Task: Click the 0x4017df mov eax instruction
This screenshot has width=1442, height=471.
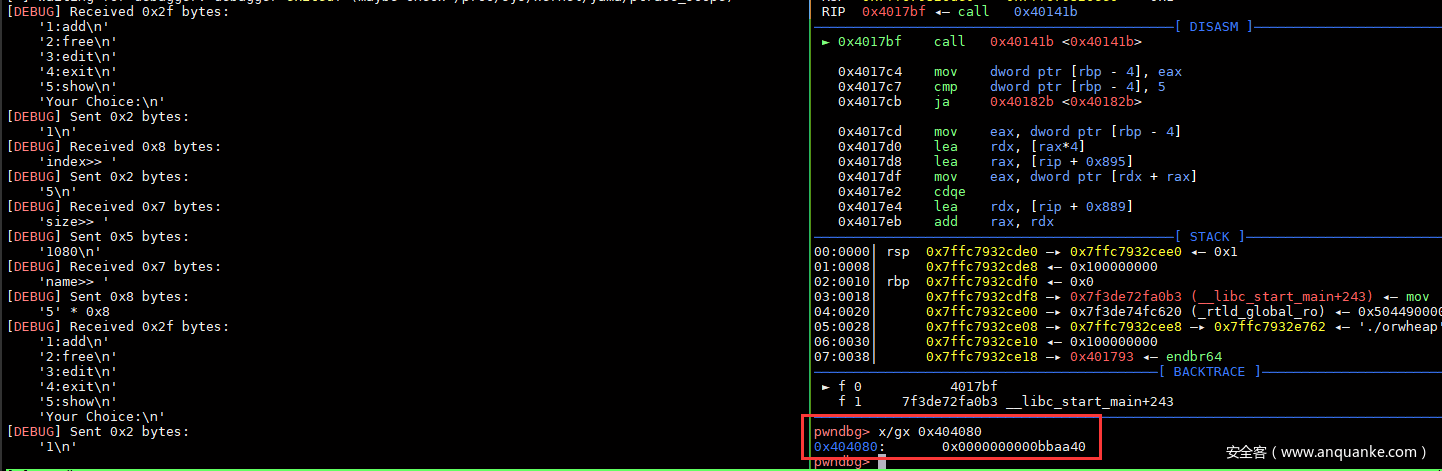Action: click(1018, 176)
